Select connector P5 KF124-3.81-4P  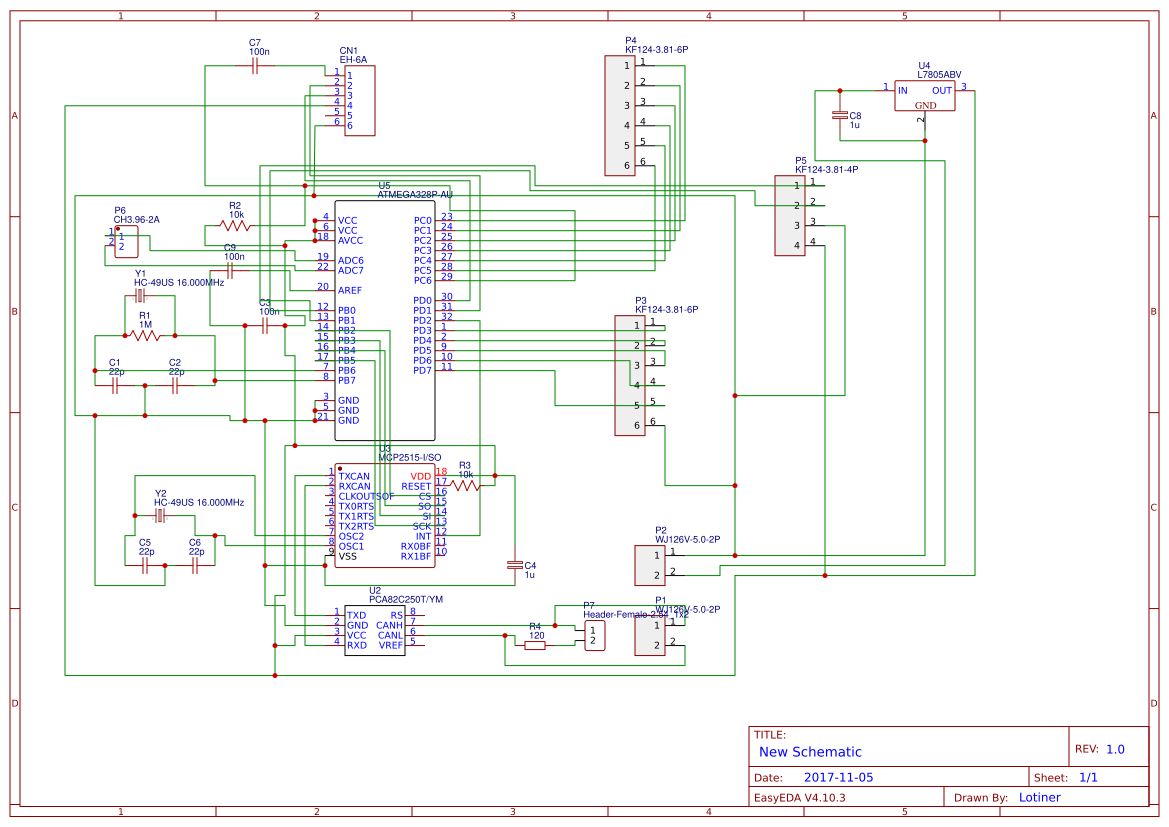pyautogui.click(x=789, y=215)
